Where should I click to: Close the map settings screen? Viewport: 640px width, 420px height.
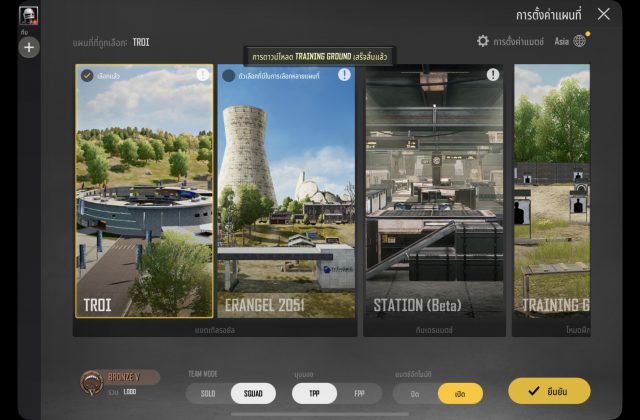tap(603, 14)
